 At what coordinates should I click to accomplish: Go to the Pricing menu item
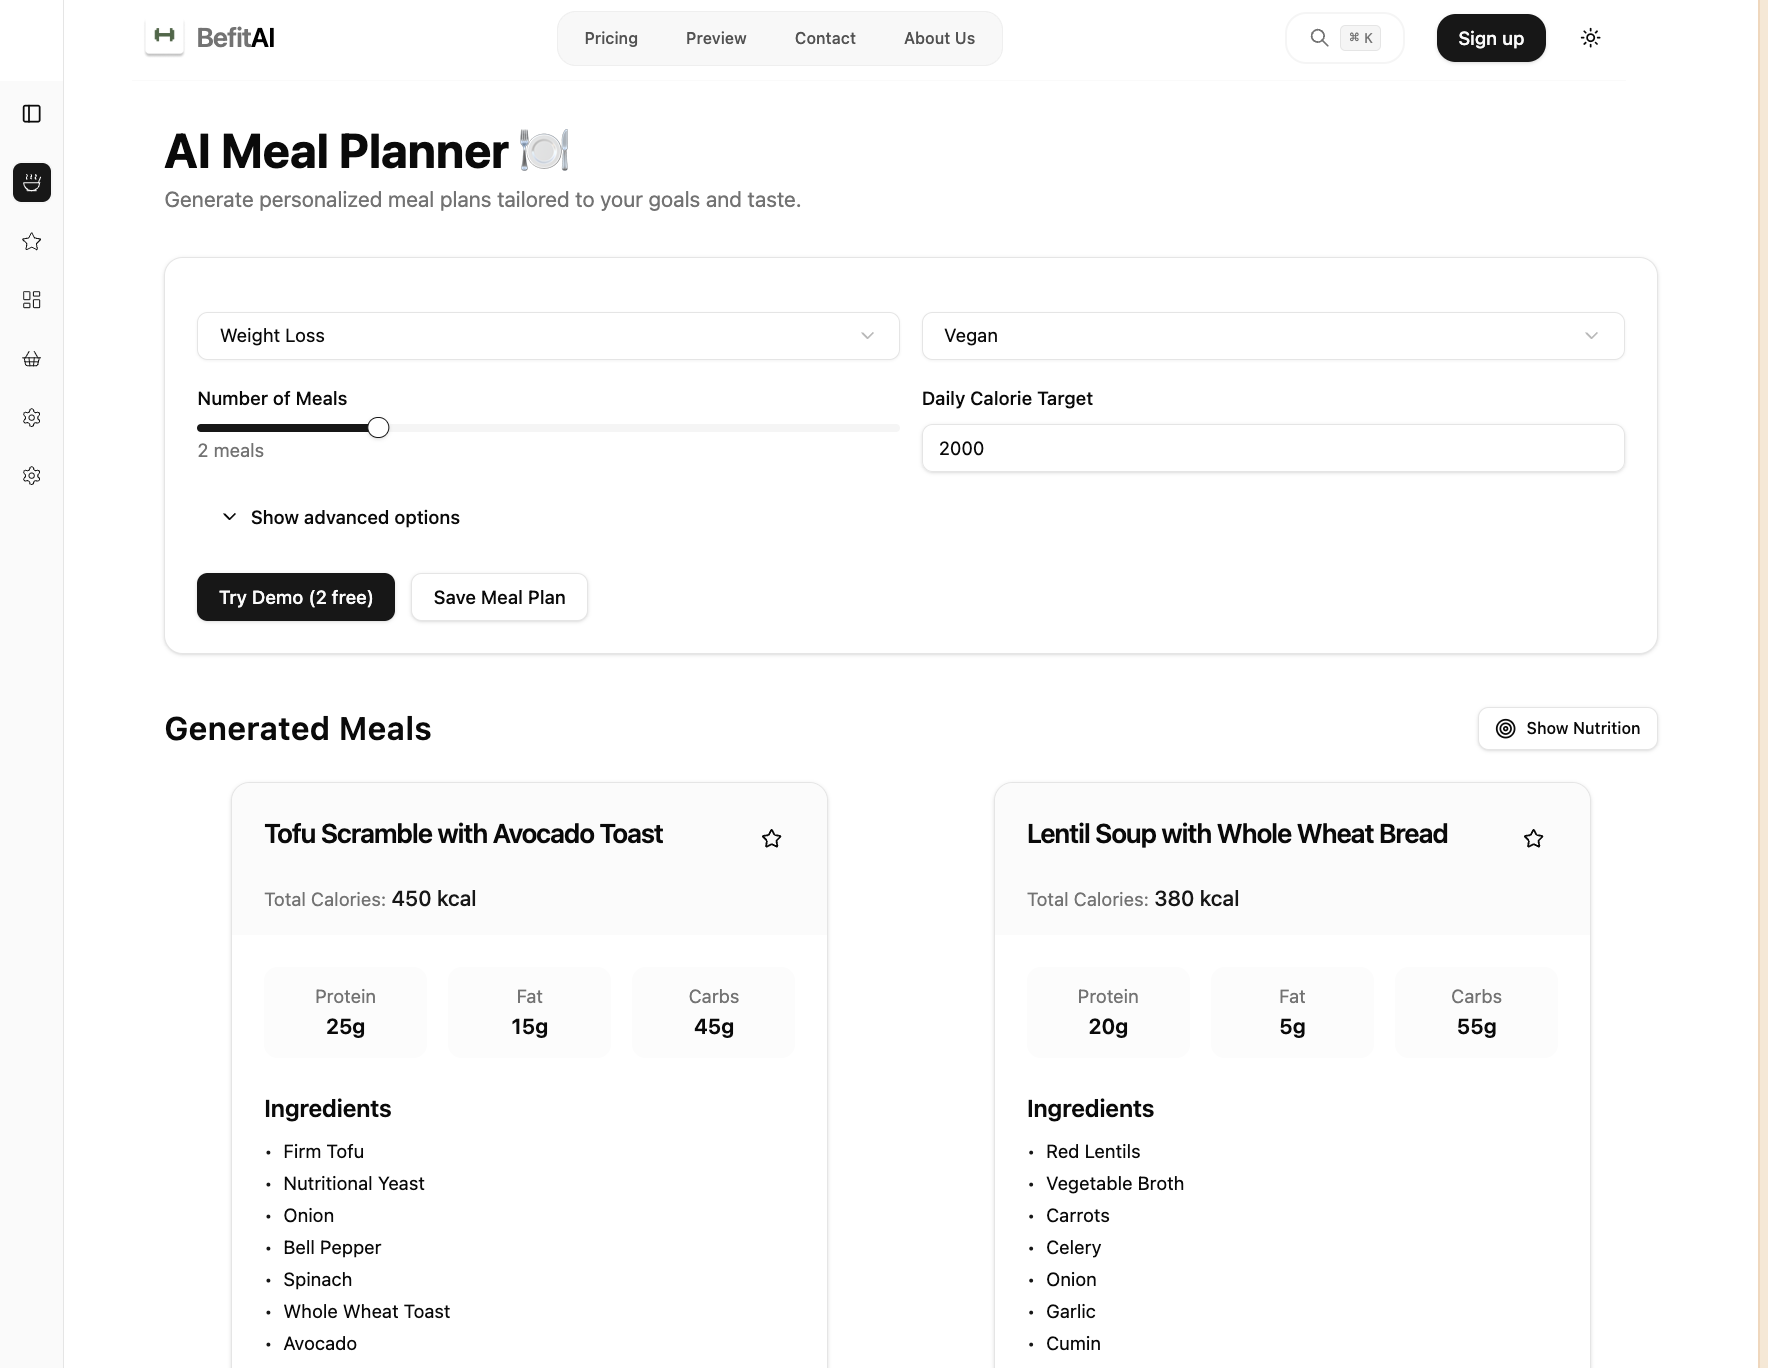pyautogui.click(x=611, y=38)
